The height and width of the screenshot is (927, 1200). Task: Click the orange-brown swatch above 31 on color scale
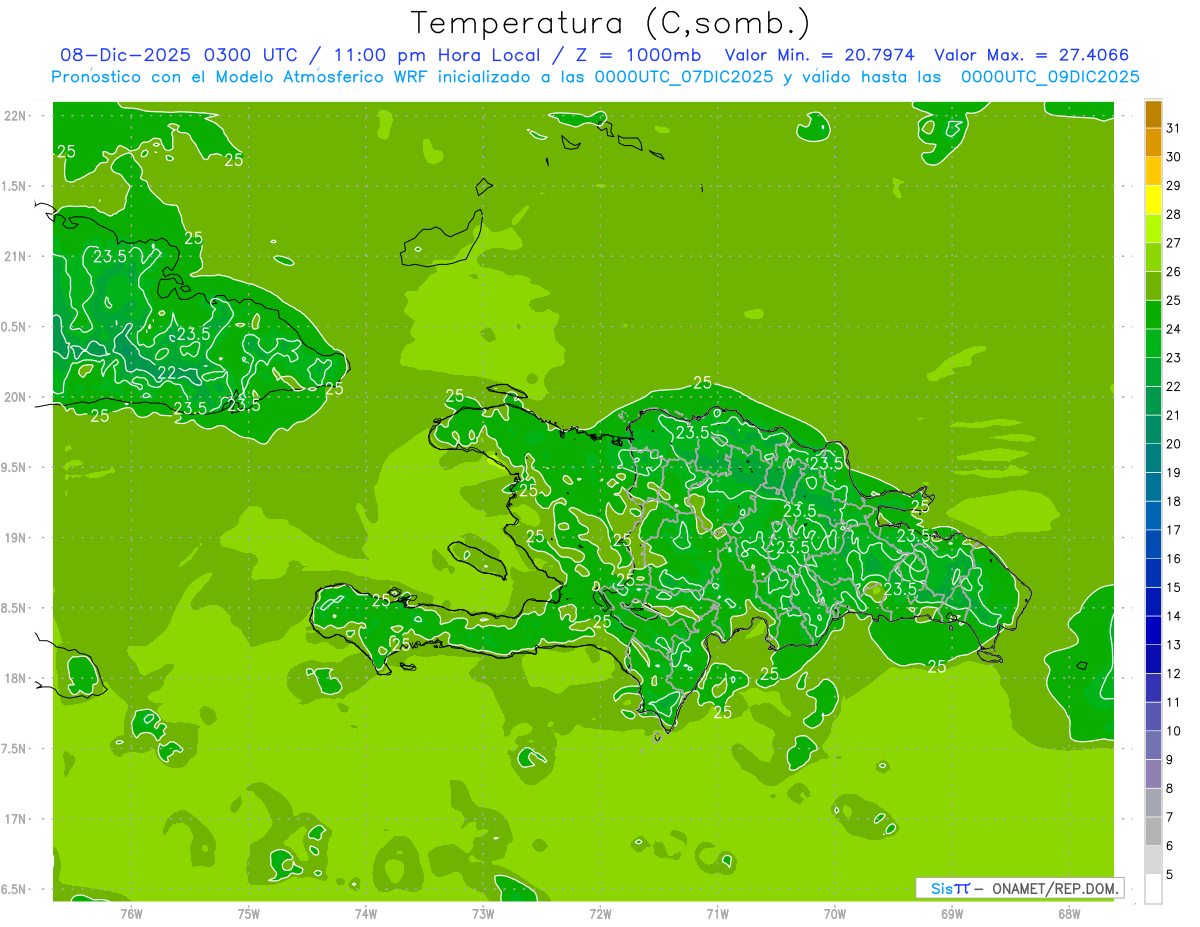(x=1153, y=113)
